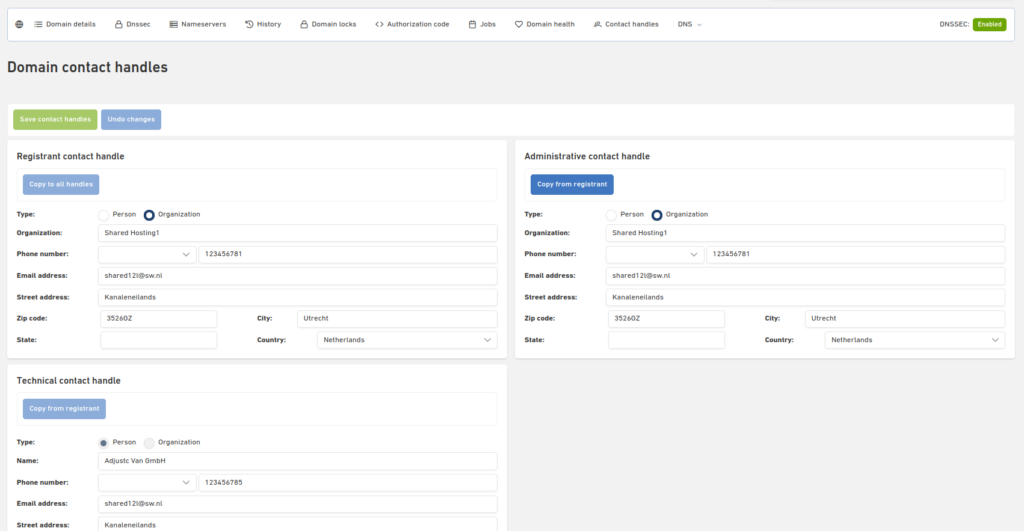This screenshot has height=531, width=1024.
Task: Click Technical Name field Adjustc Van GmbH
Action: click(x=298, y=461)
